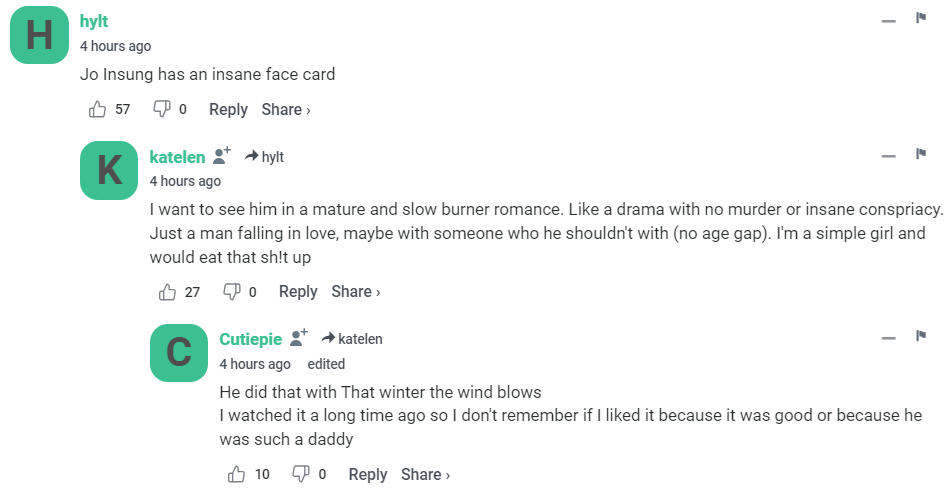Dislike katelen's comment with thumbs-down
This screenshot has height=489, width=952.
231,292
